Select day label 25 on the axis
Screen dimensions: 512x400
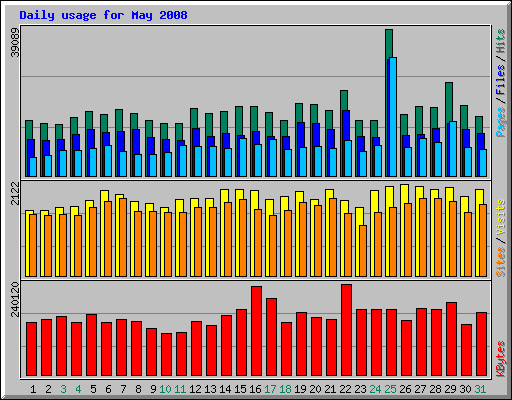tap(390, 389)
